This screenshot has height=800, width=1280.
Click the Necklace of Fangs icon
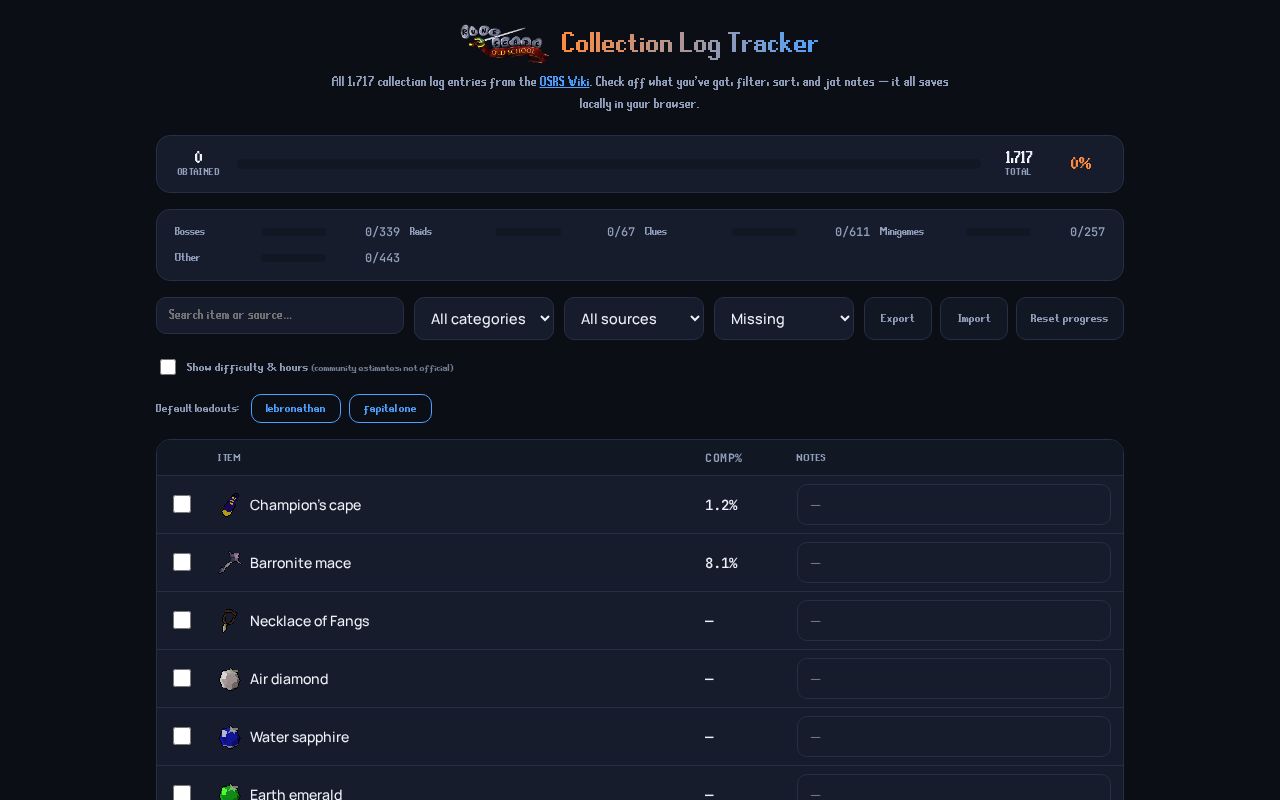[230, 621]
